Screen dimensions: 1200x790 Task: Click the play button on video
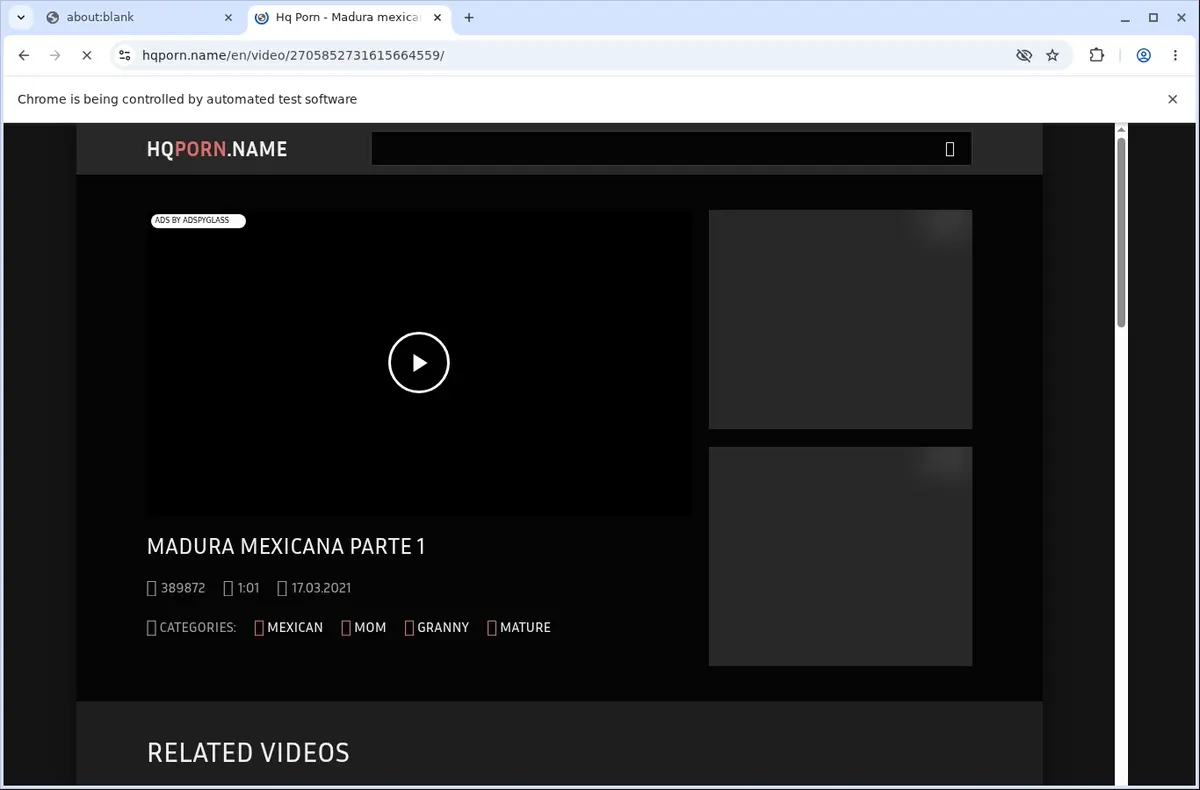pos(419,363)
